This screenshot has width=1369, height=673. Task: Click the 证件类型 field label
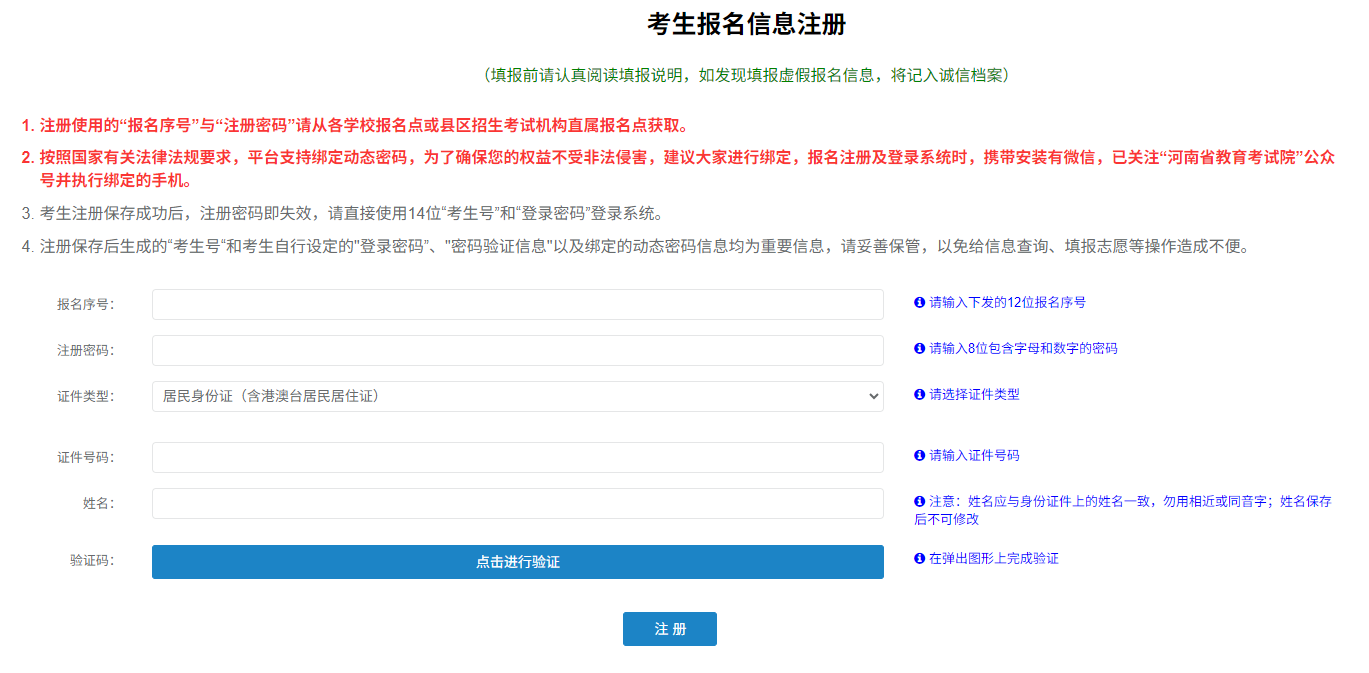tap(85, 396)
